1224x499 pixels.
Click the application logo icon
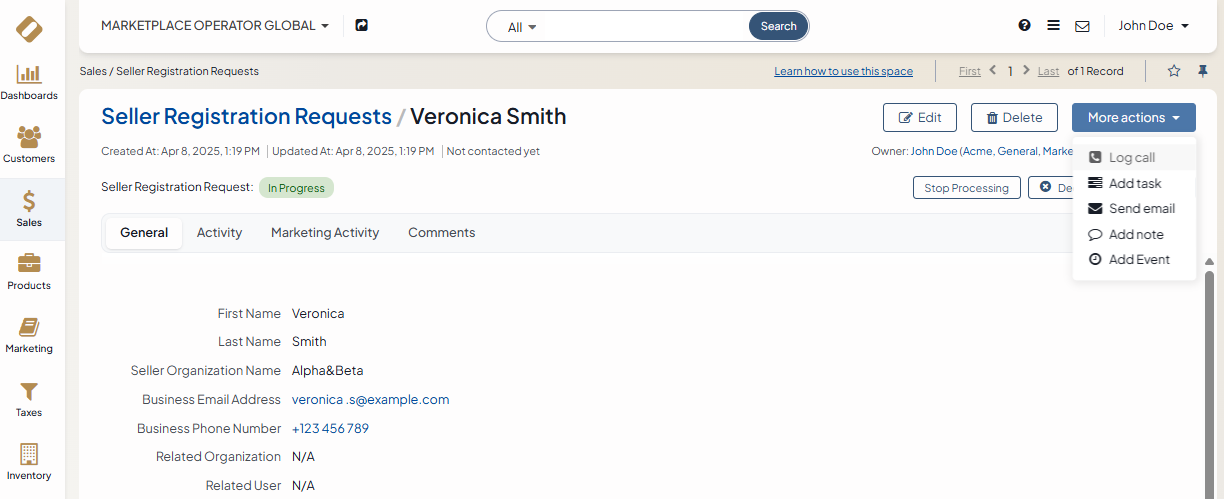point(29,29)
